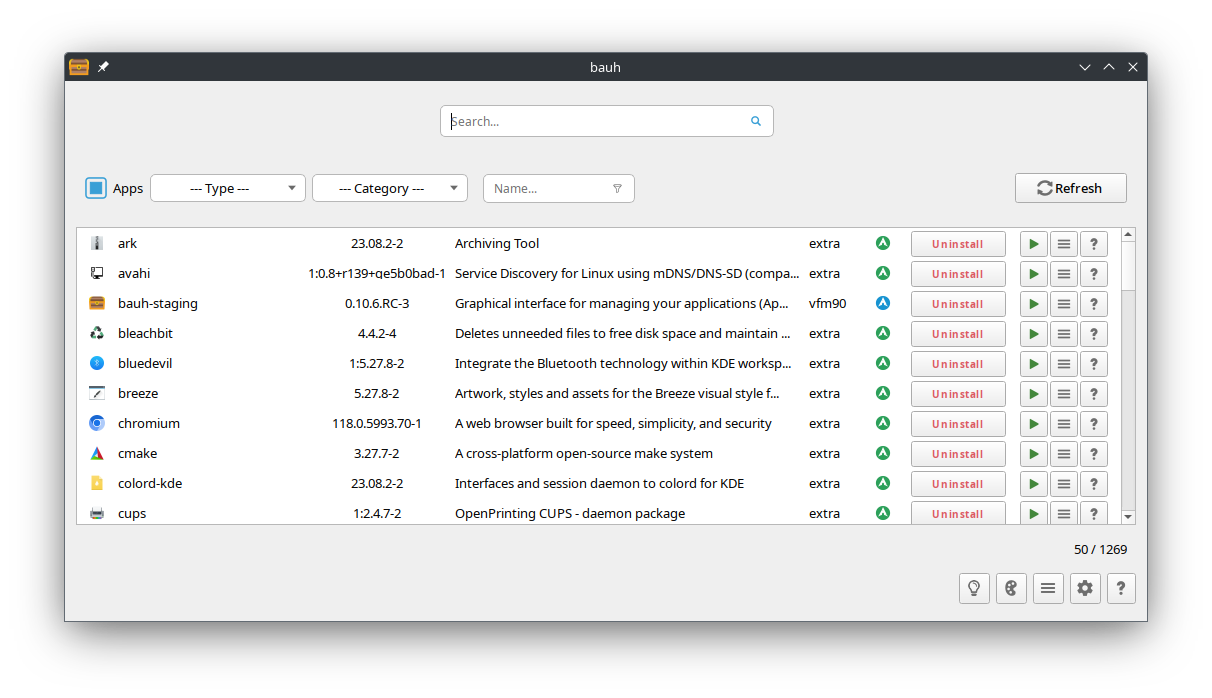Show info for breeze package

coord(1094,394)
